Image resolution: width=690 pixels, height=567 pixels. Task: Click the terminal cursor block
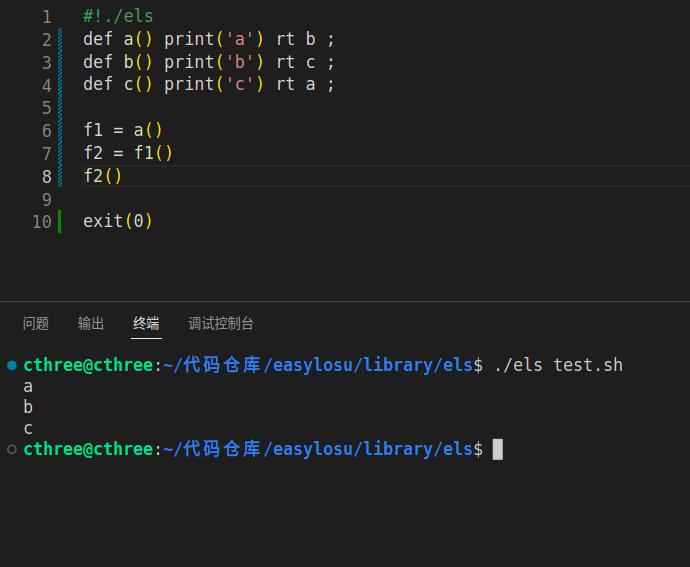497,449
